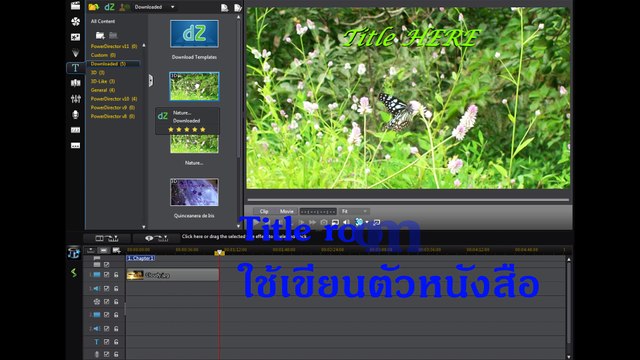Switch preview to Movie mode
Image resolution: width=640 pixels, height=360 pixels.
click(x=287, y=211)
